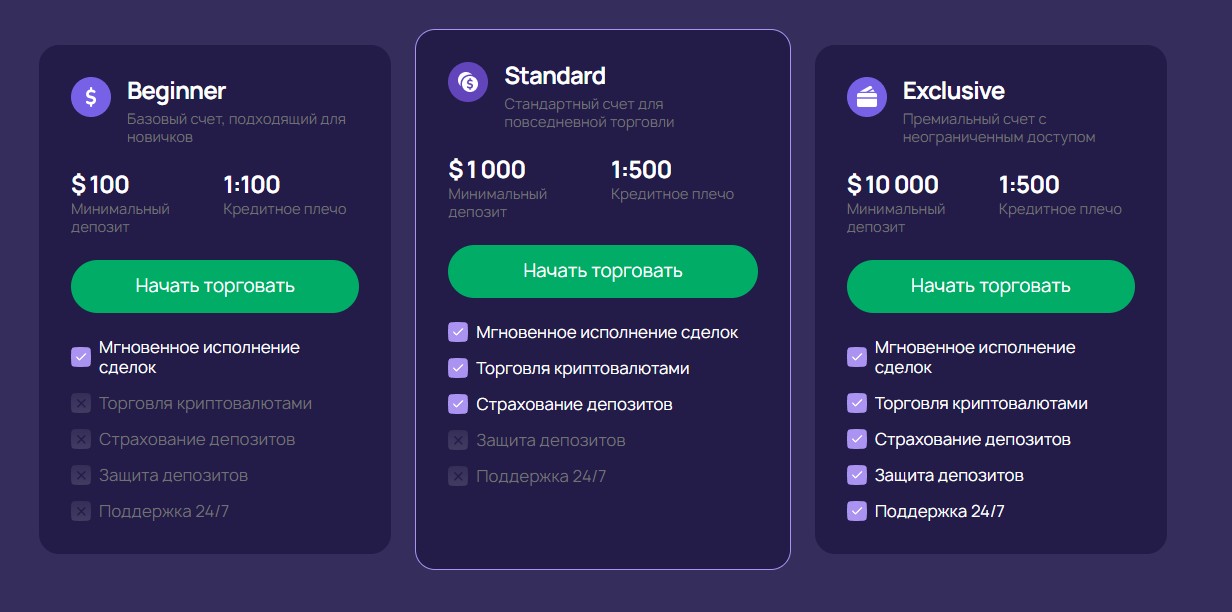Click the Standard plan 1:500 leverage value
This screenshot has height=612, width=1232.
point(641,170)
